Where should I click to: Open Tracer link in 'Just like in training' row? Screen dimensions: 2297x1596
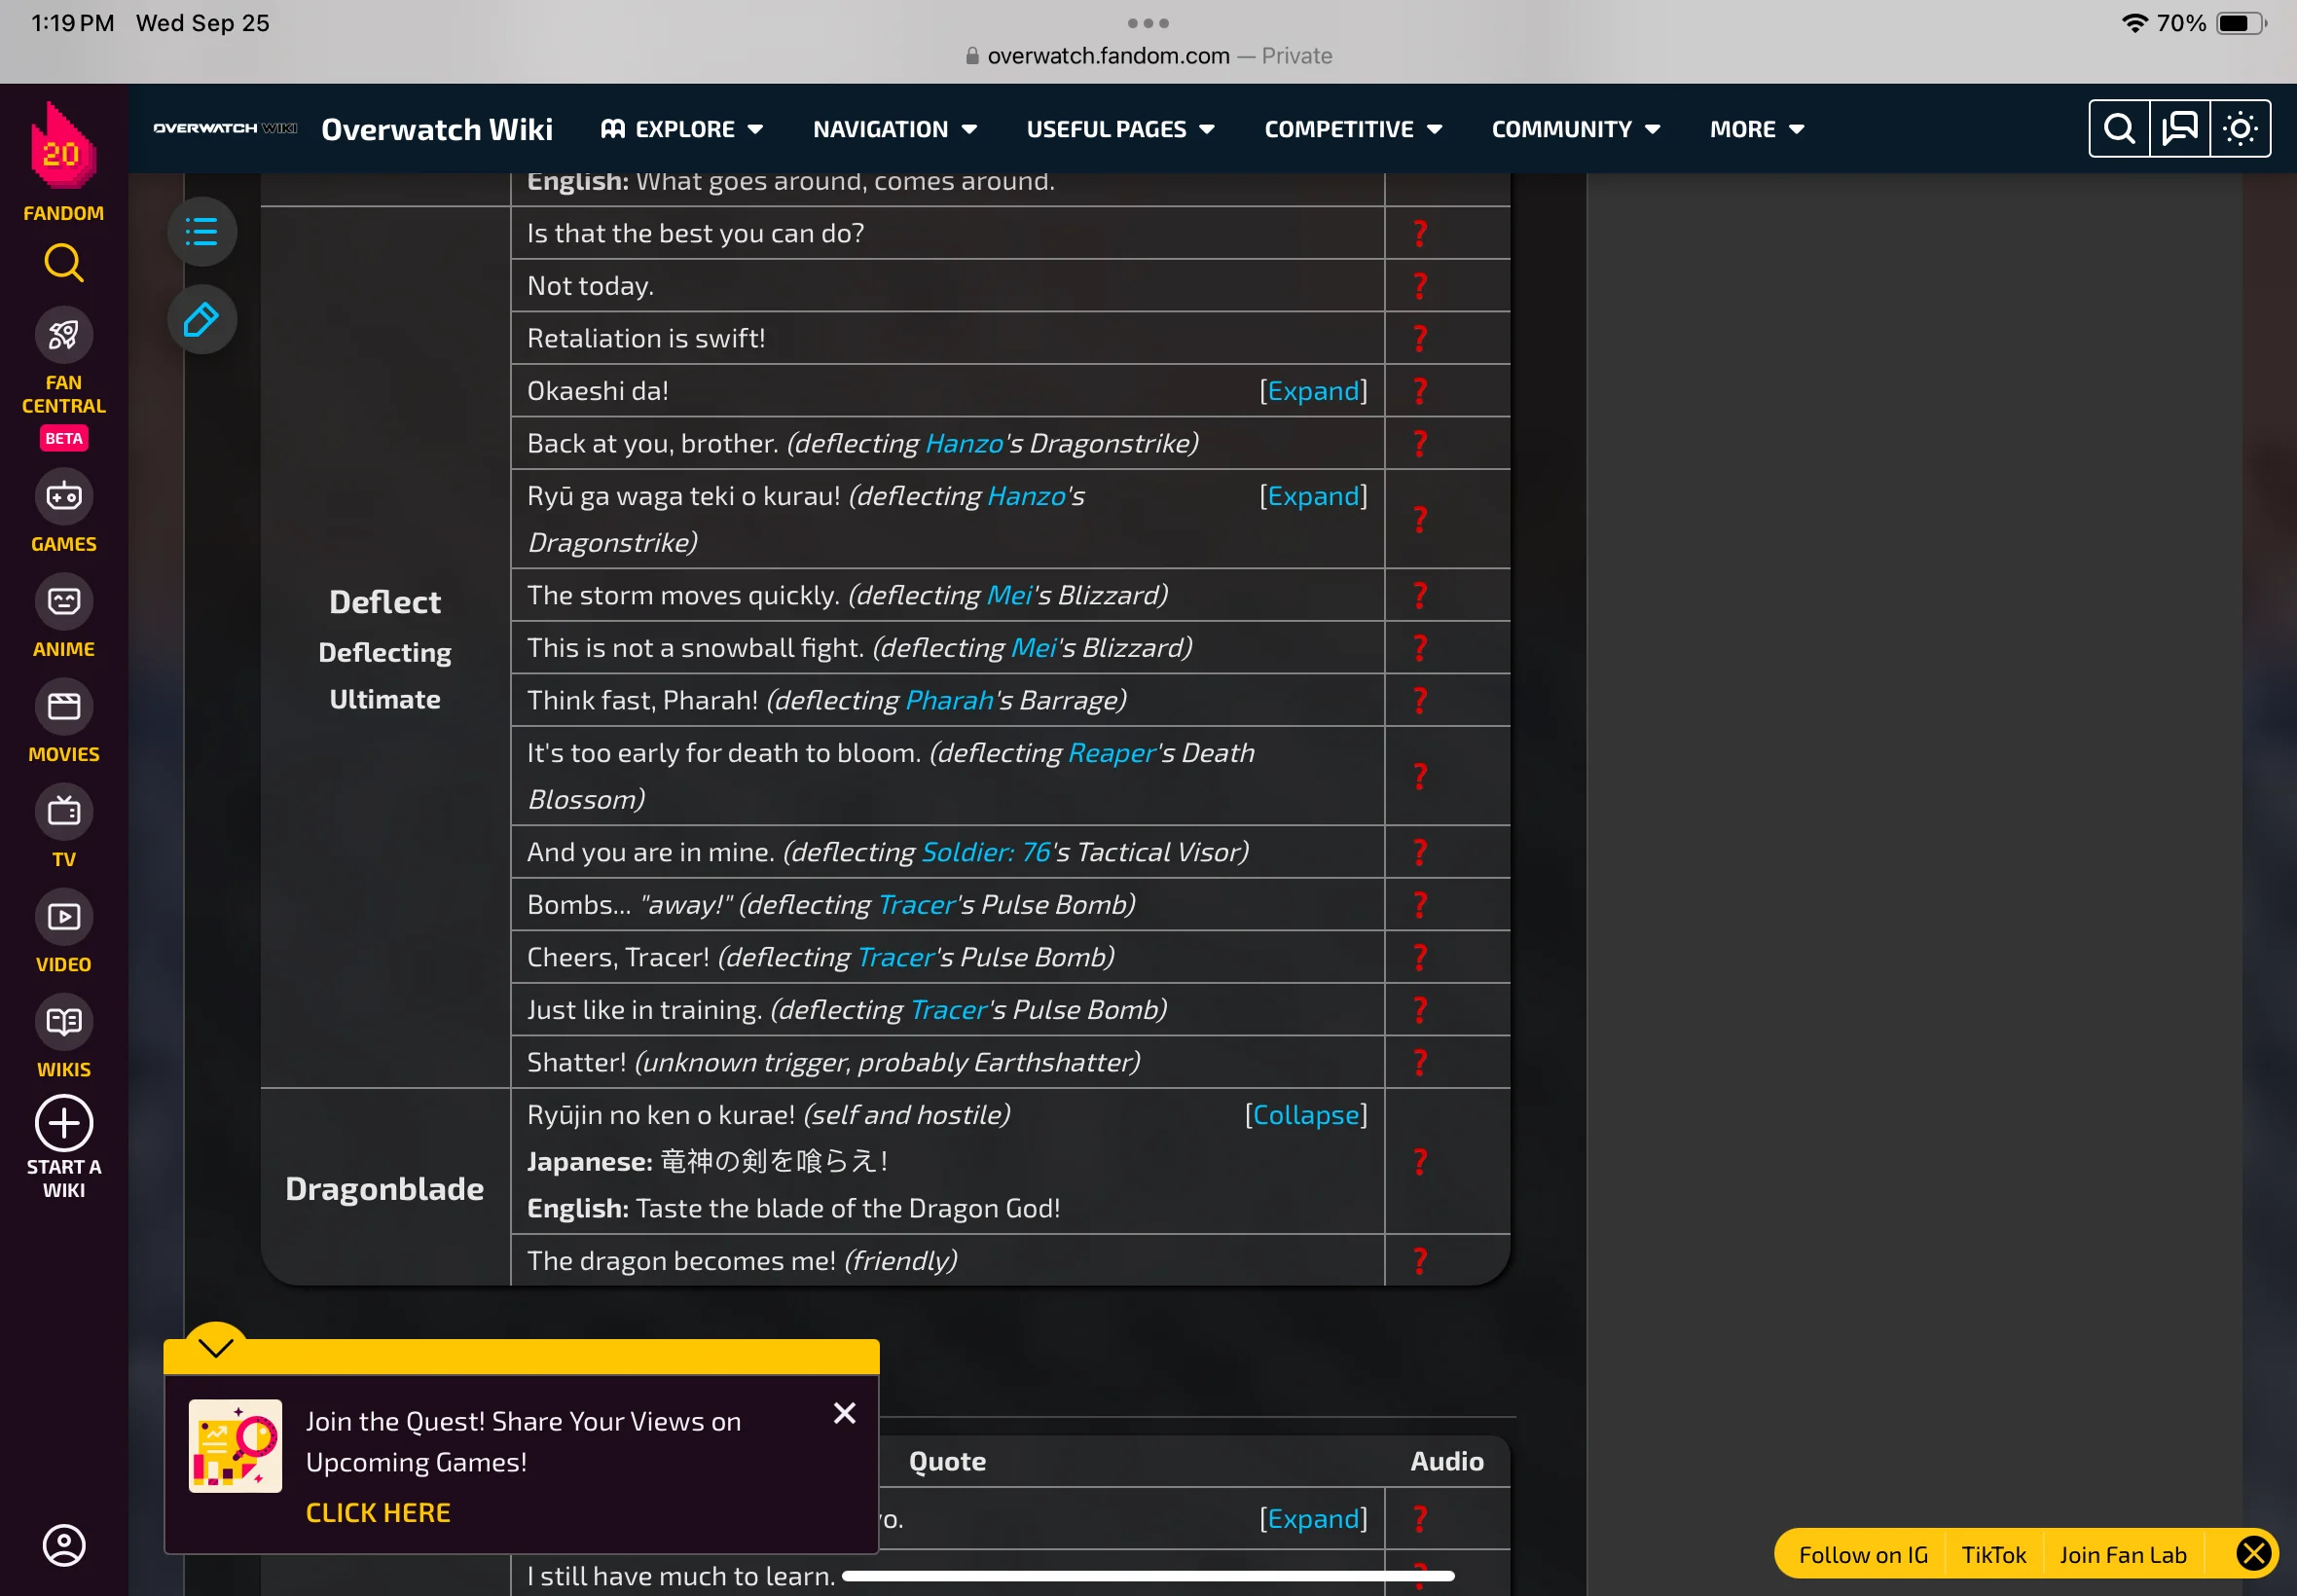[949, 1010]
